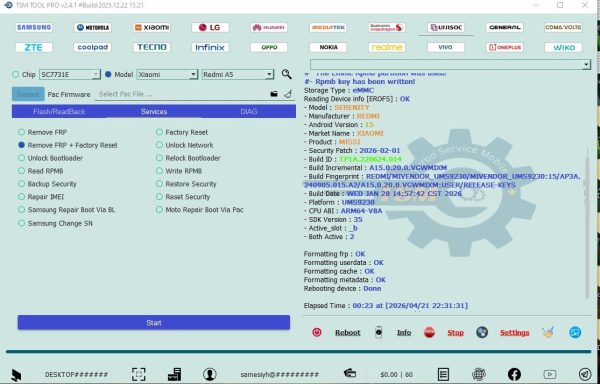
Task: Open website globe icon in status bar
Action: click(479, 374)
